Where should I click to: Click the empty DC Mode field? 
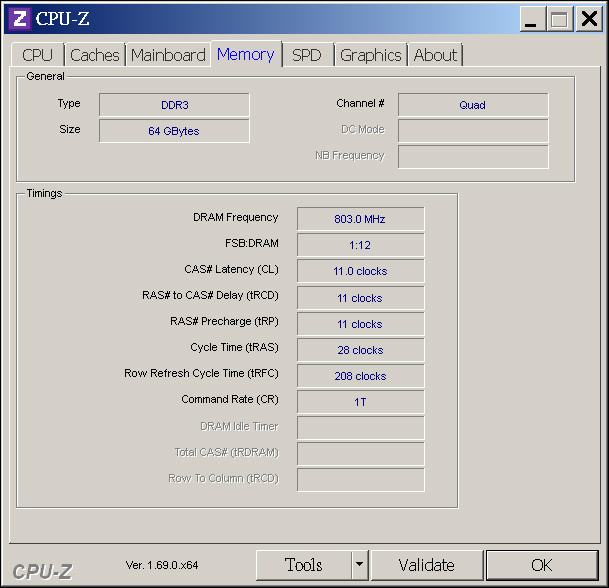coord(473,131)
